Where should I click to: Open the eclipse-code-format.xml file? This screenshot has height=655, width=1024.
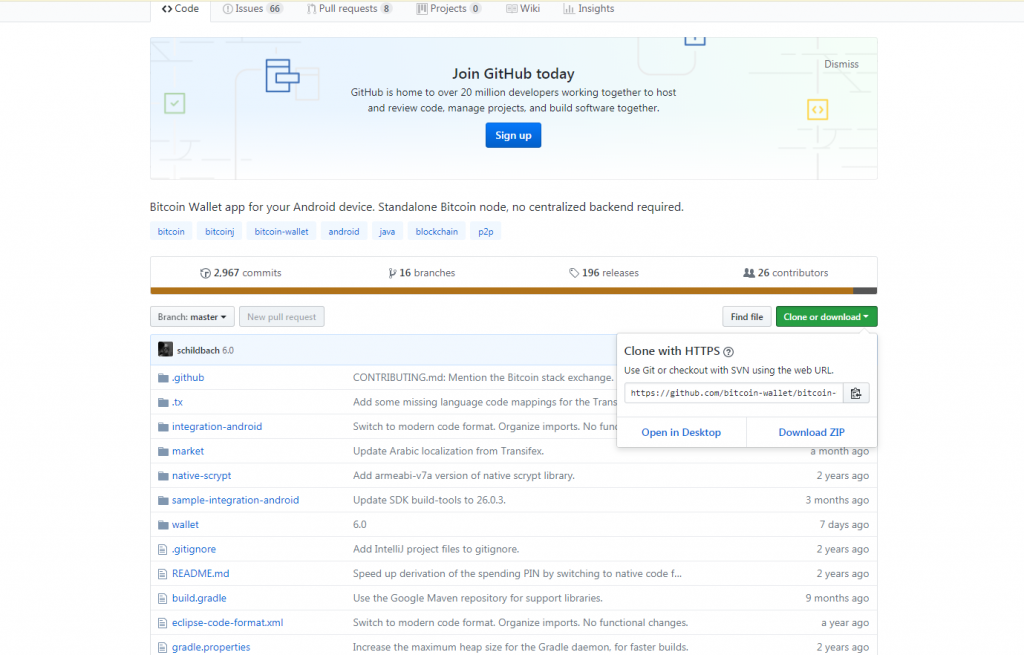click(228, 622)
